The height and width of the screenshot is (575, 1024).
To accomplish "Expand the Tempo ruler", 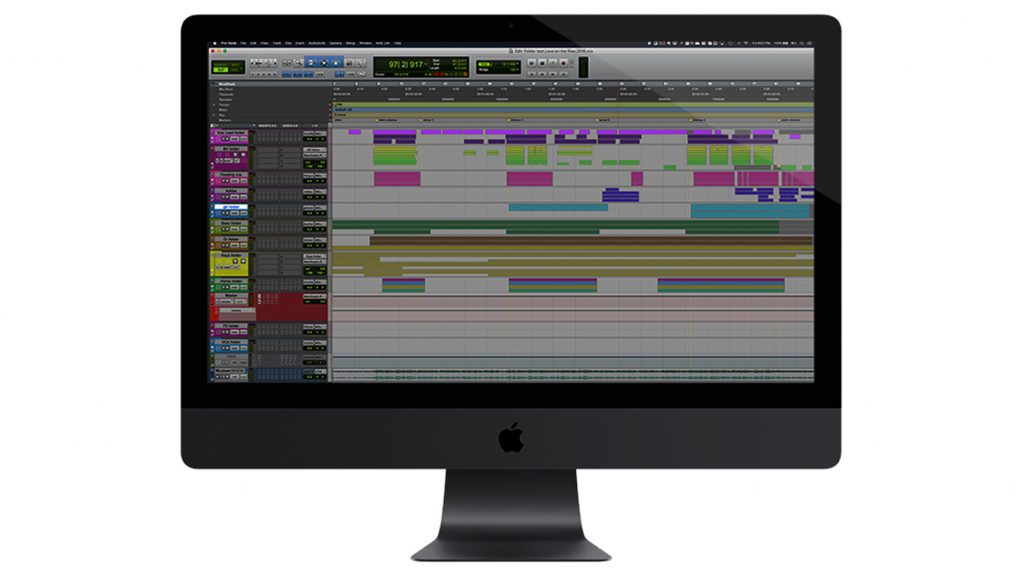I will [x=214, y=105].
